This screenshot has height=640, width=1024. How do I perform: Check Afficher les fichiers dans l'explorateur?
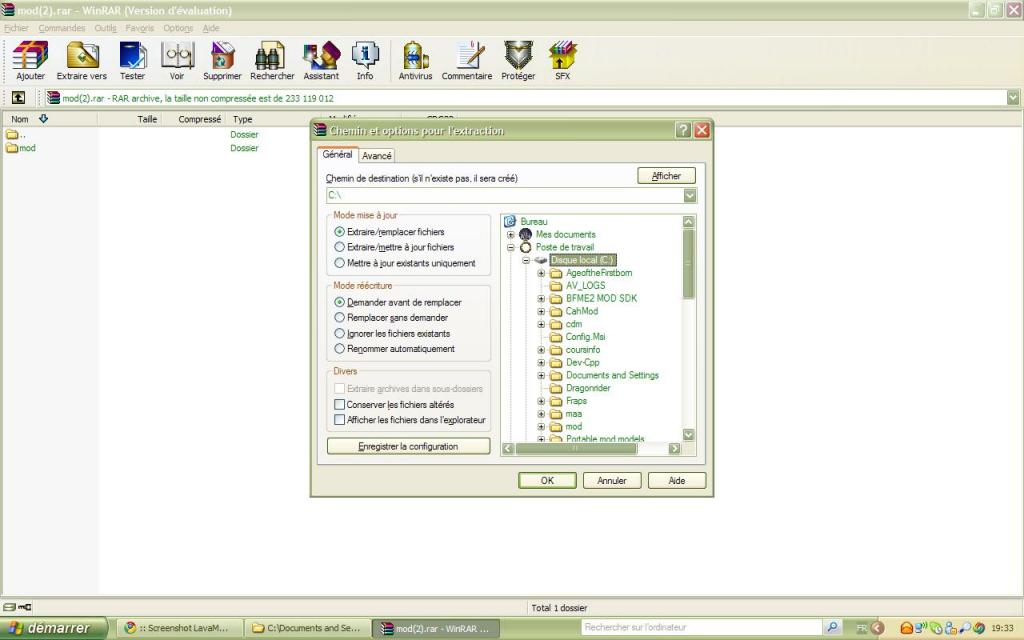coord(339,420)
